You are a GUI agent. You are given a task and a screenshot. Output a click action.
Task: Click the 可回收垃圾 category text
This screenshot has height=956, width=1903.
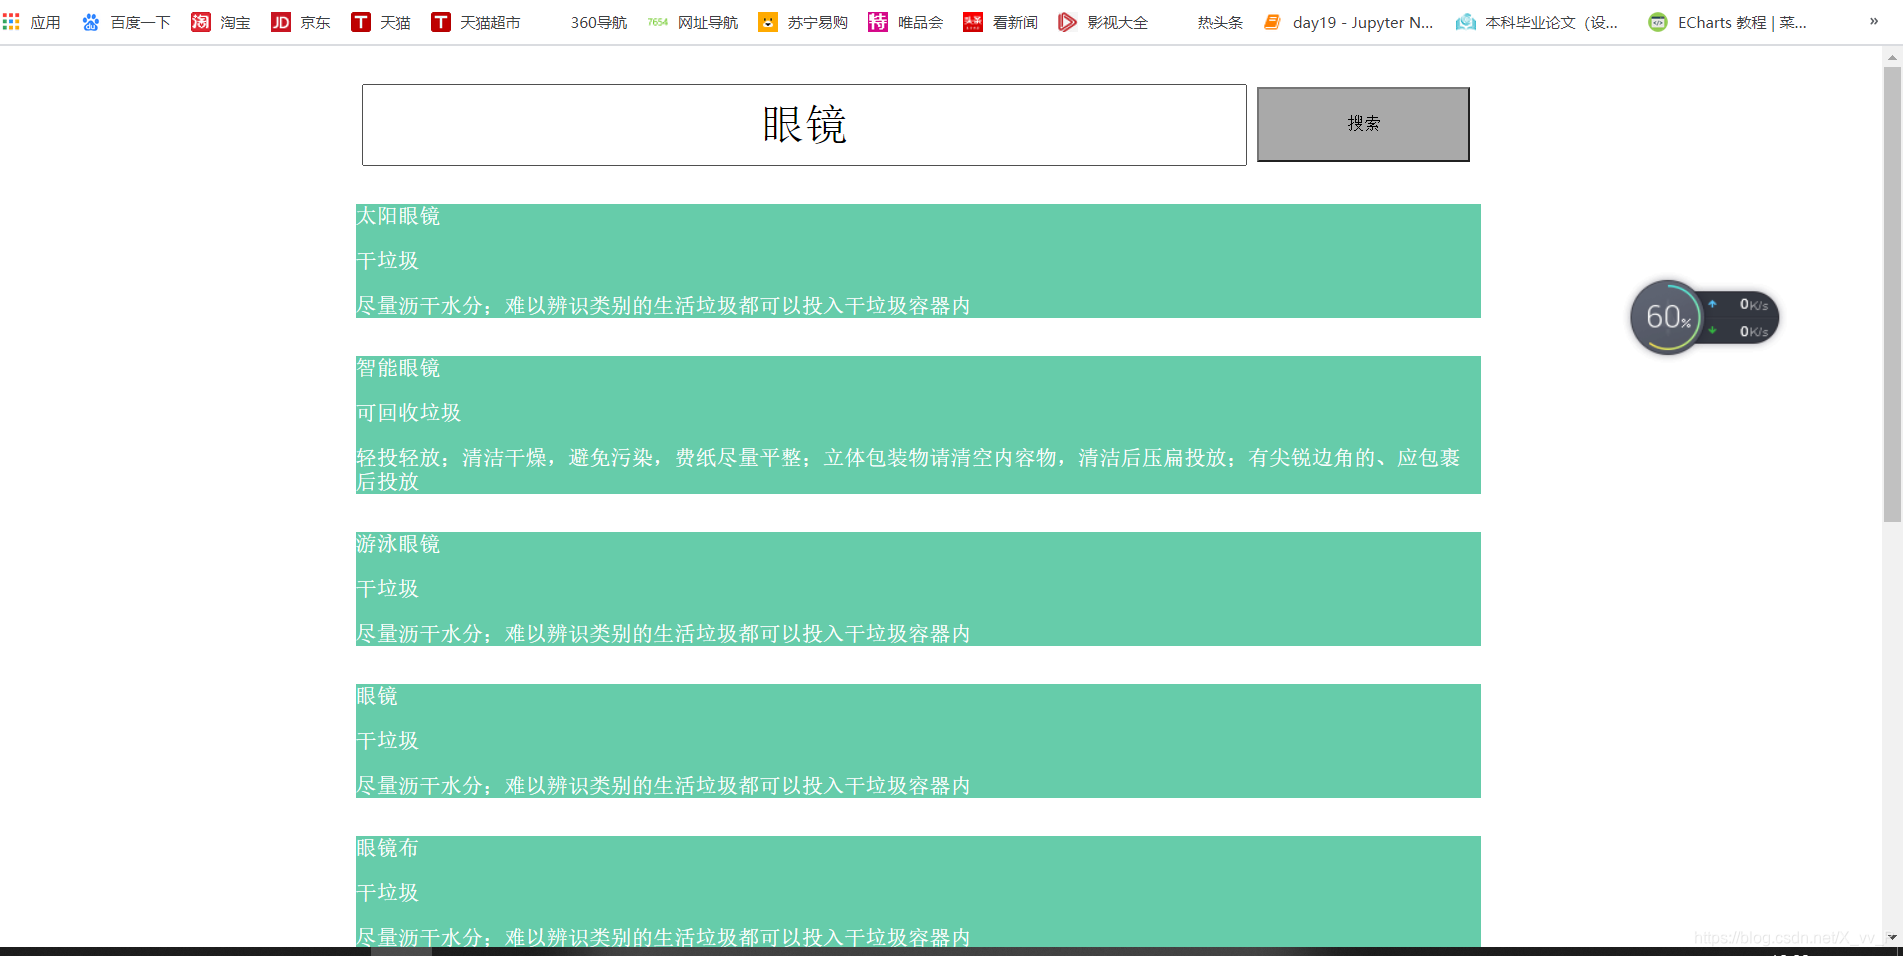point(409,412)
